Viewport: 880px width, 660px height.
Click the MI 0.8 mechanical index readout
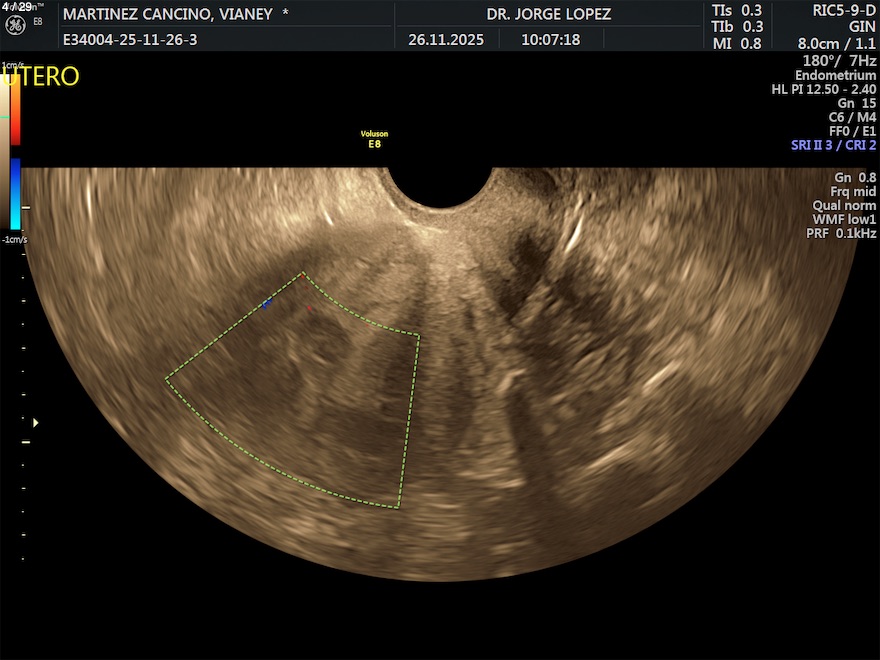(x=737, y=43)
